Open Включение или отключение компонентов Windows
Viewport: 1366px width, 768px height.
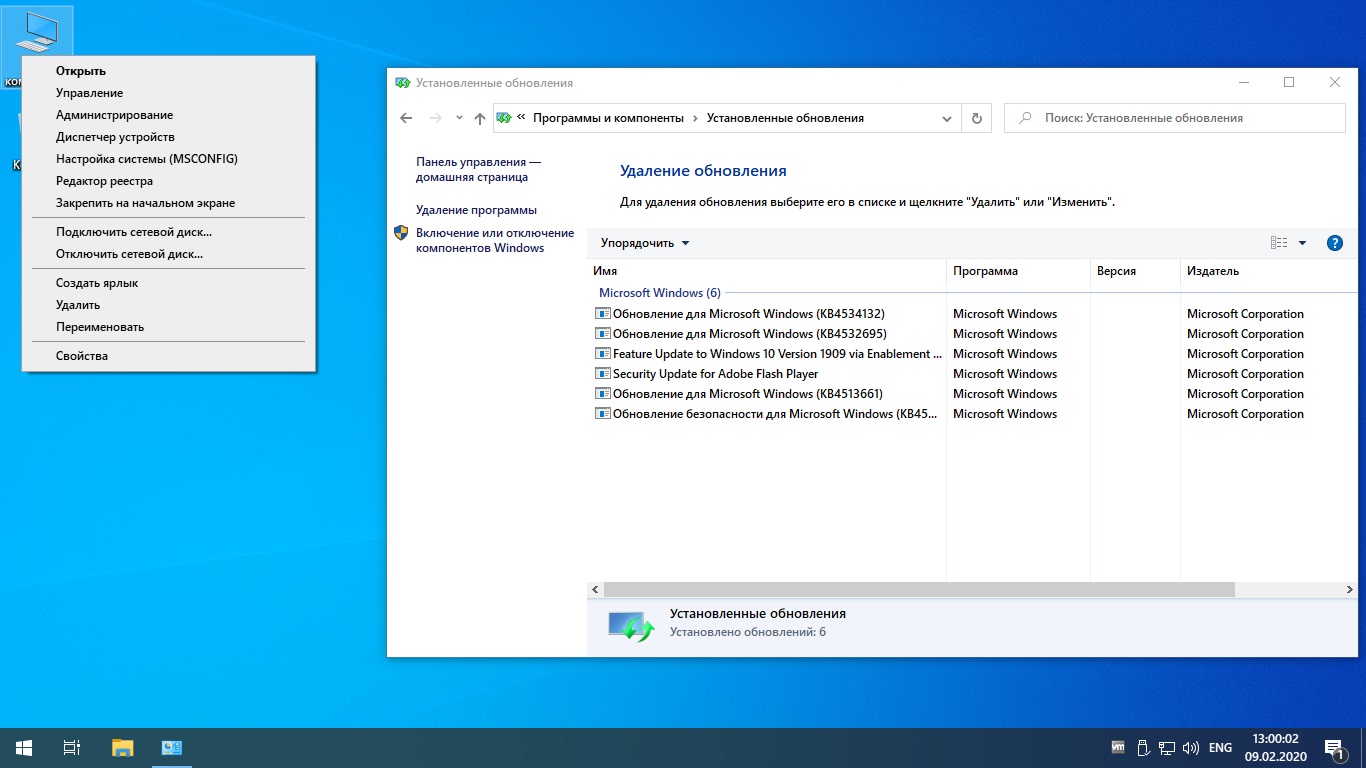(495, 240)
